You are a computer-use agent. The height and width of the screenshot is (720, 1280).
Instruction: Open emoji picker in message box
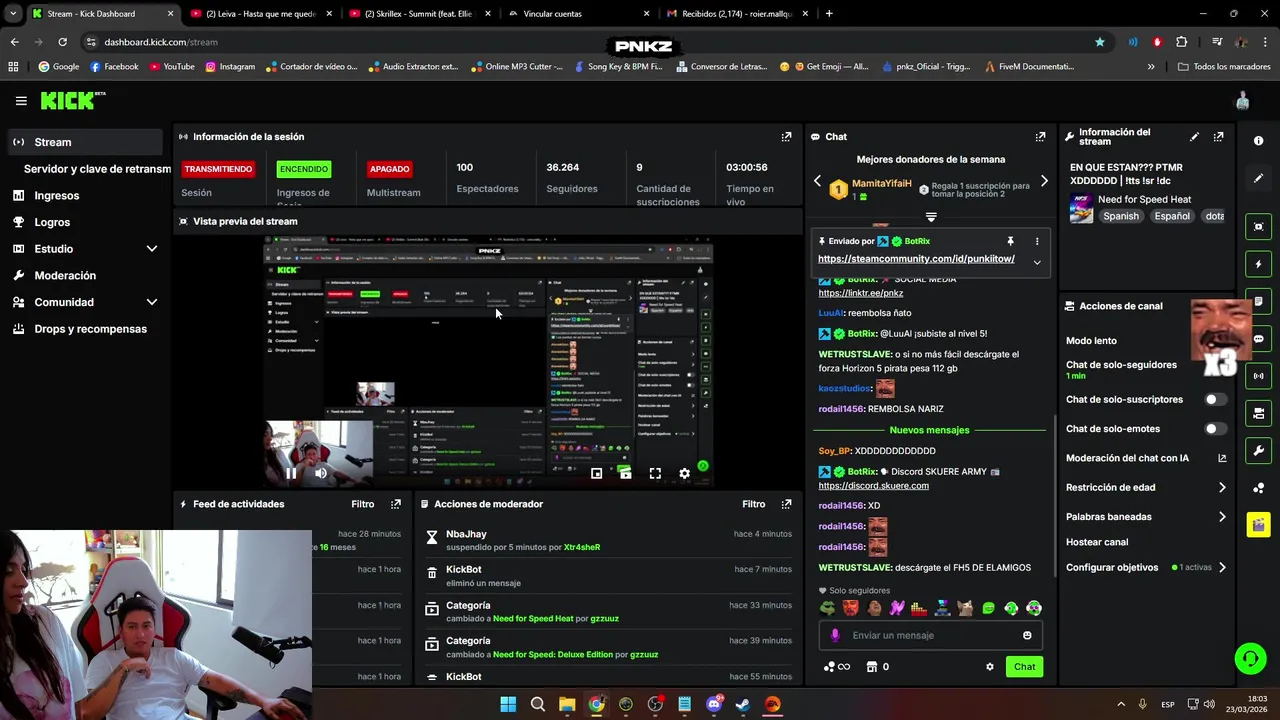(x=1027, y=636)
